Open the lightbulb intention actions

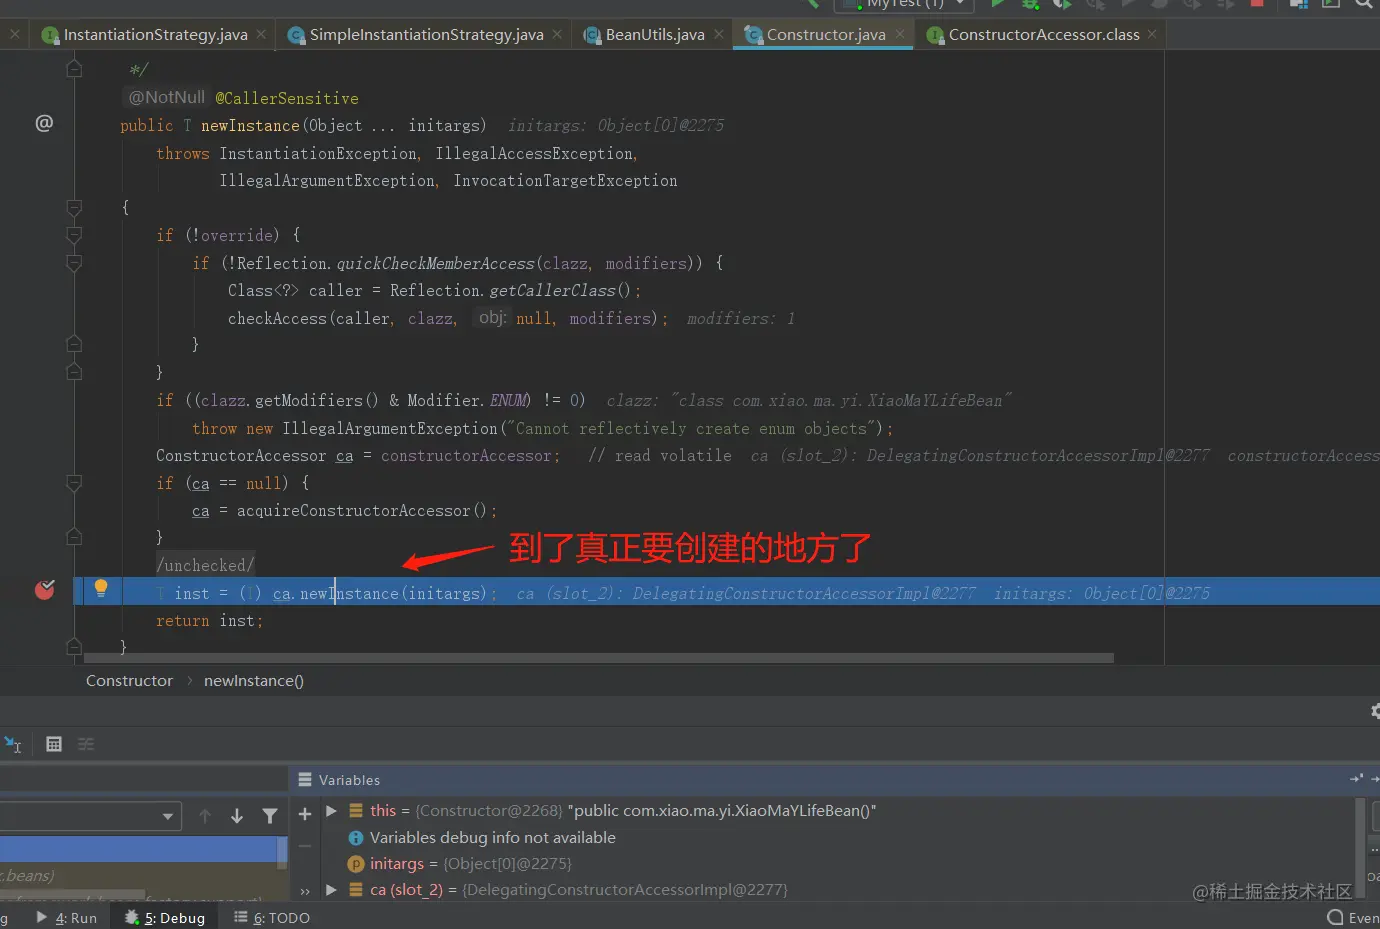[x=100, y=588]
